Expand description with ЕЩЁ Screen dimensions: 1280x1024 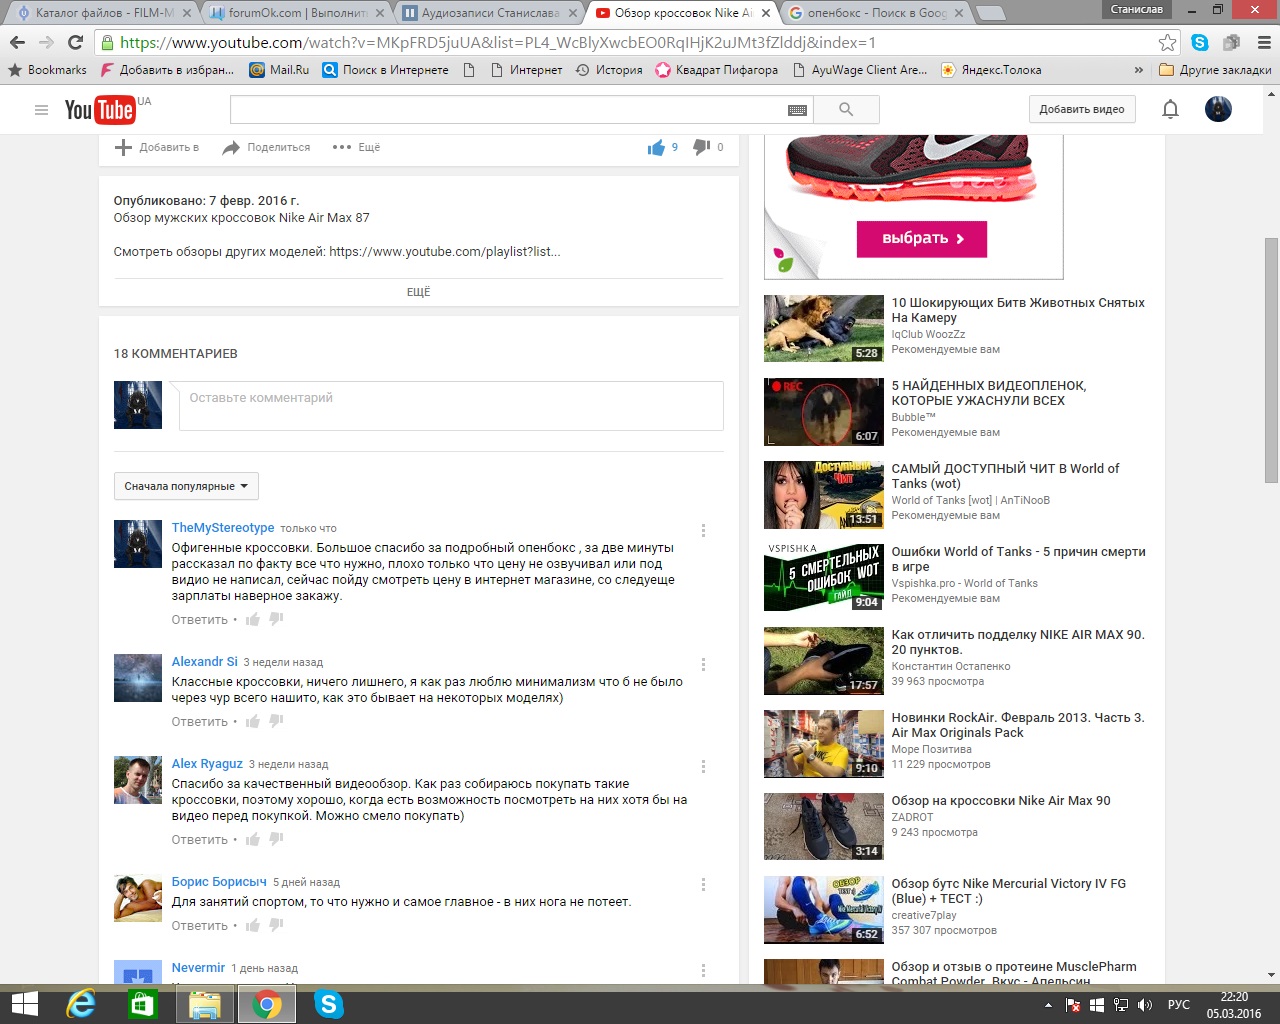coord(419,292)
